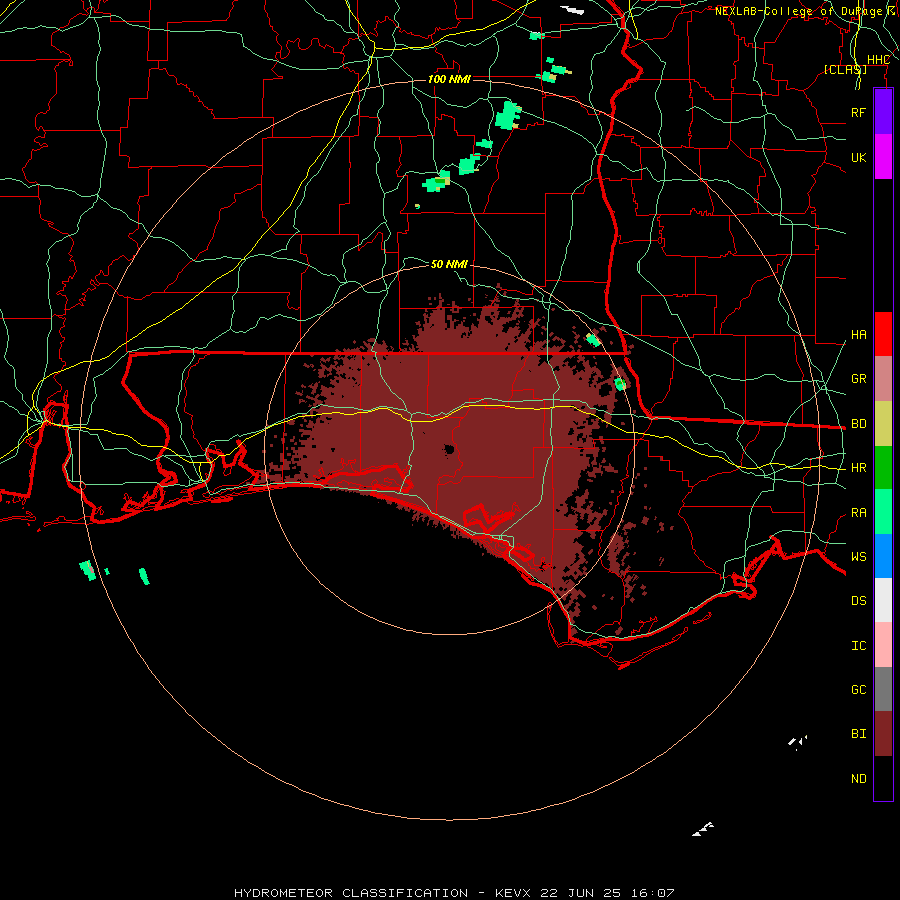Viewport: 900px width, 900px height.
Task: Click the RF legend label
Action: pyautogui.click(x=859, y=112)
